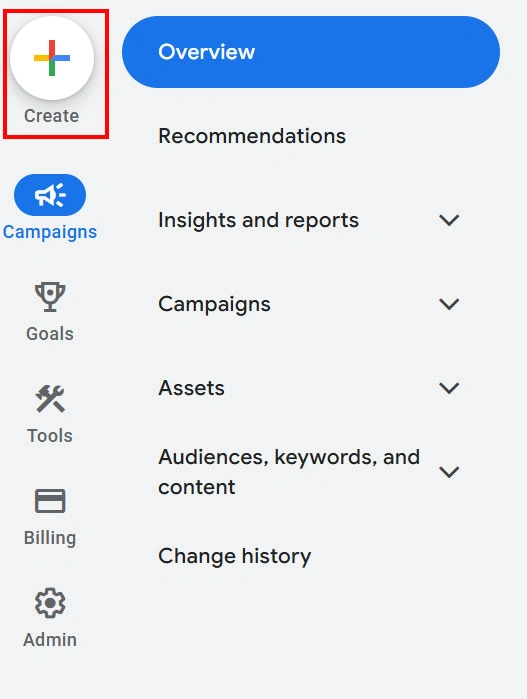The height and width of the screenshot is (699, 527).
Task: Click the Tools text label in sidebar
Action: point(50,436)
